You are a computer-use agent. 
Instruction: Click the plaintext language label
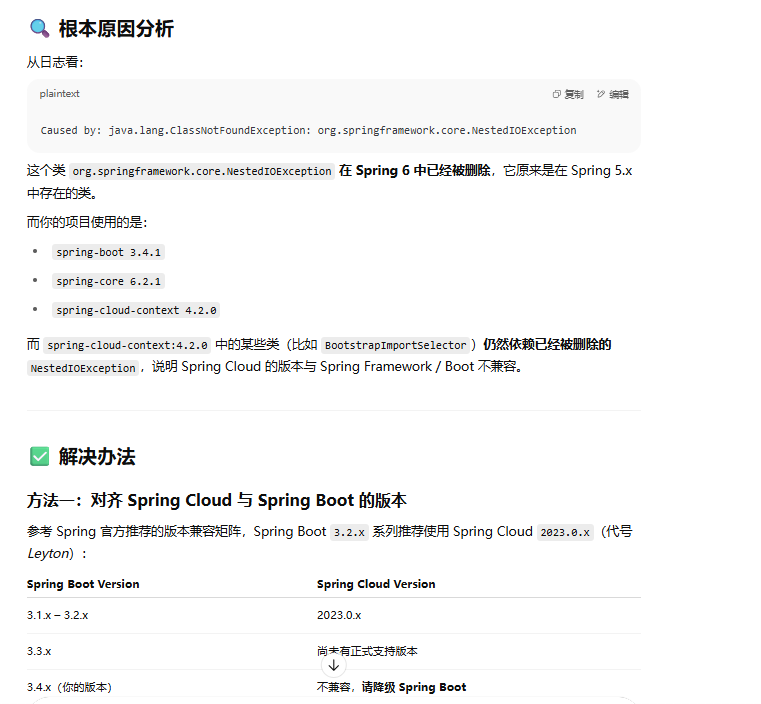coord(60,94)
